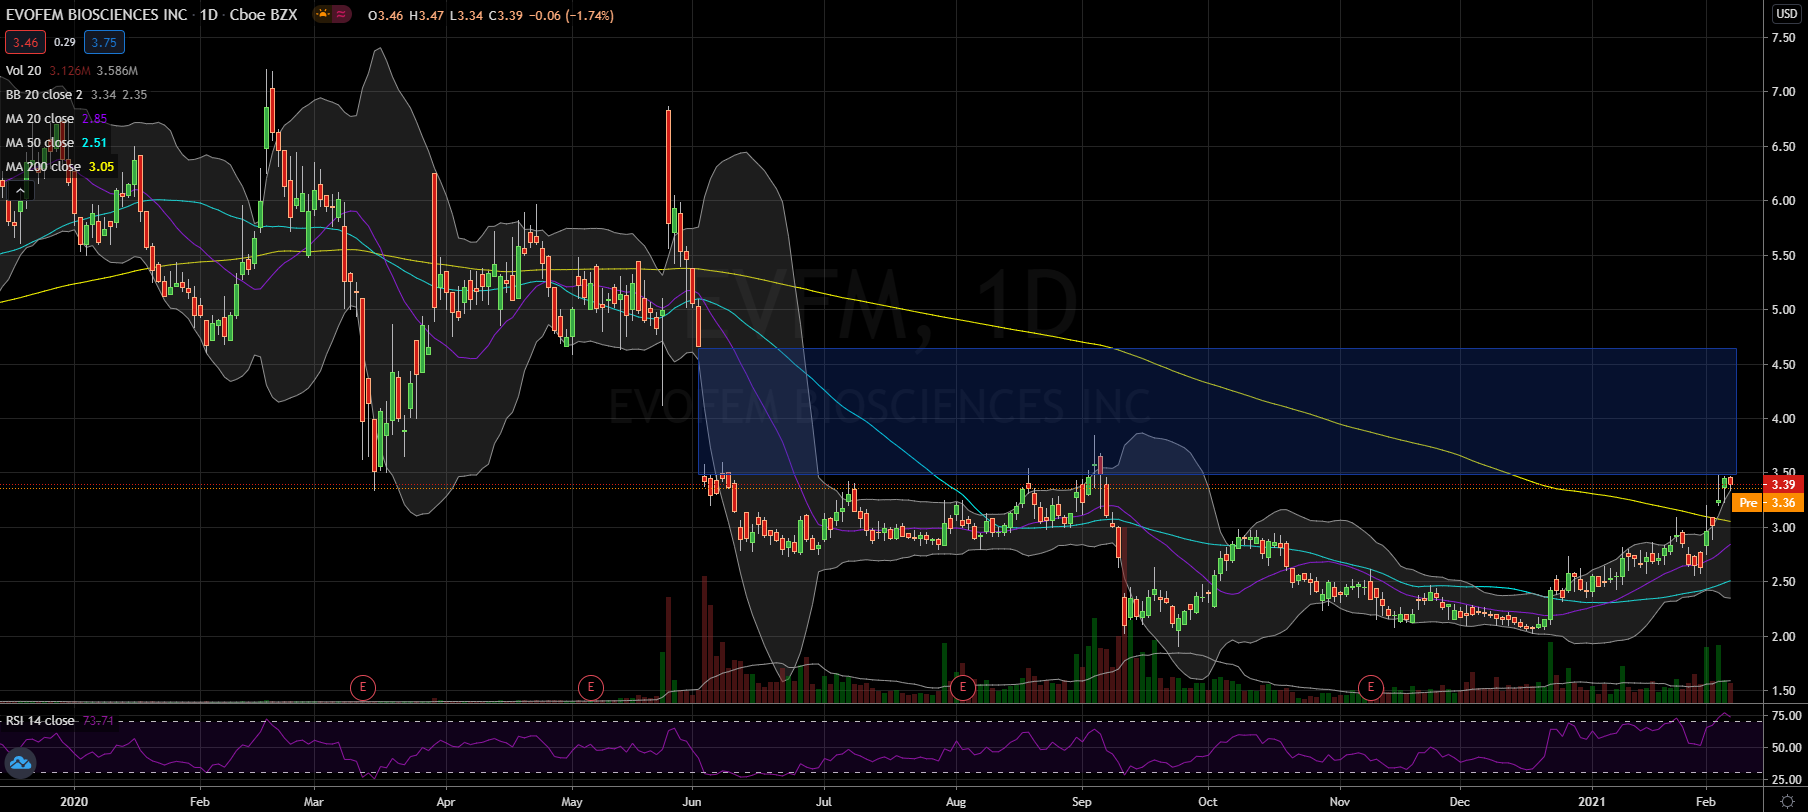The image size is (1808, 812).
Task: Click the blue 3.75 buy price button
Action: [x=103, y=42]
